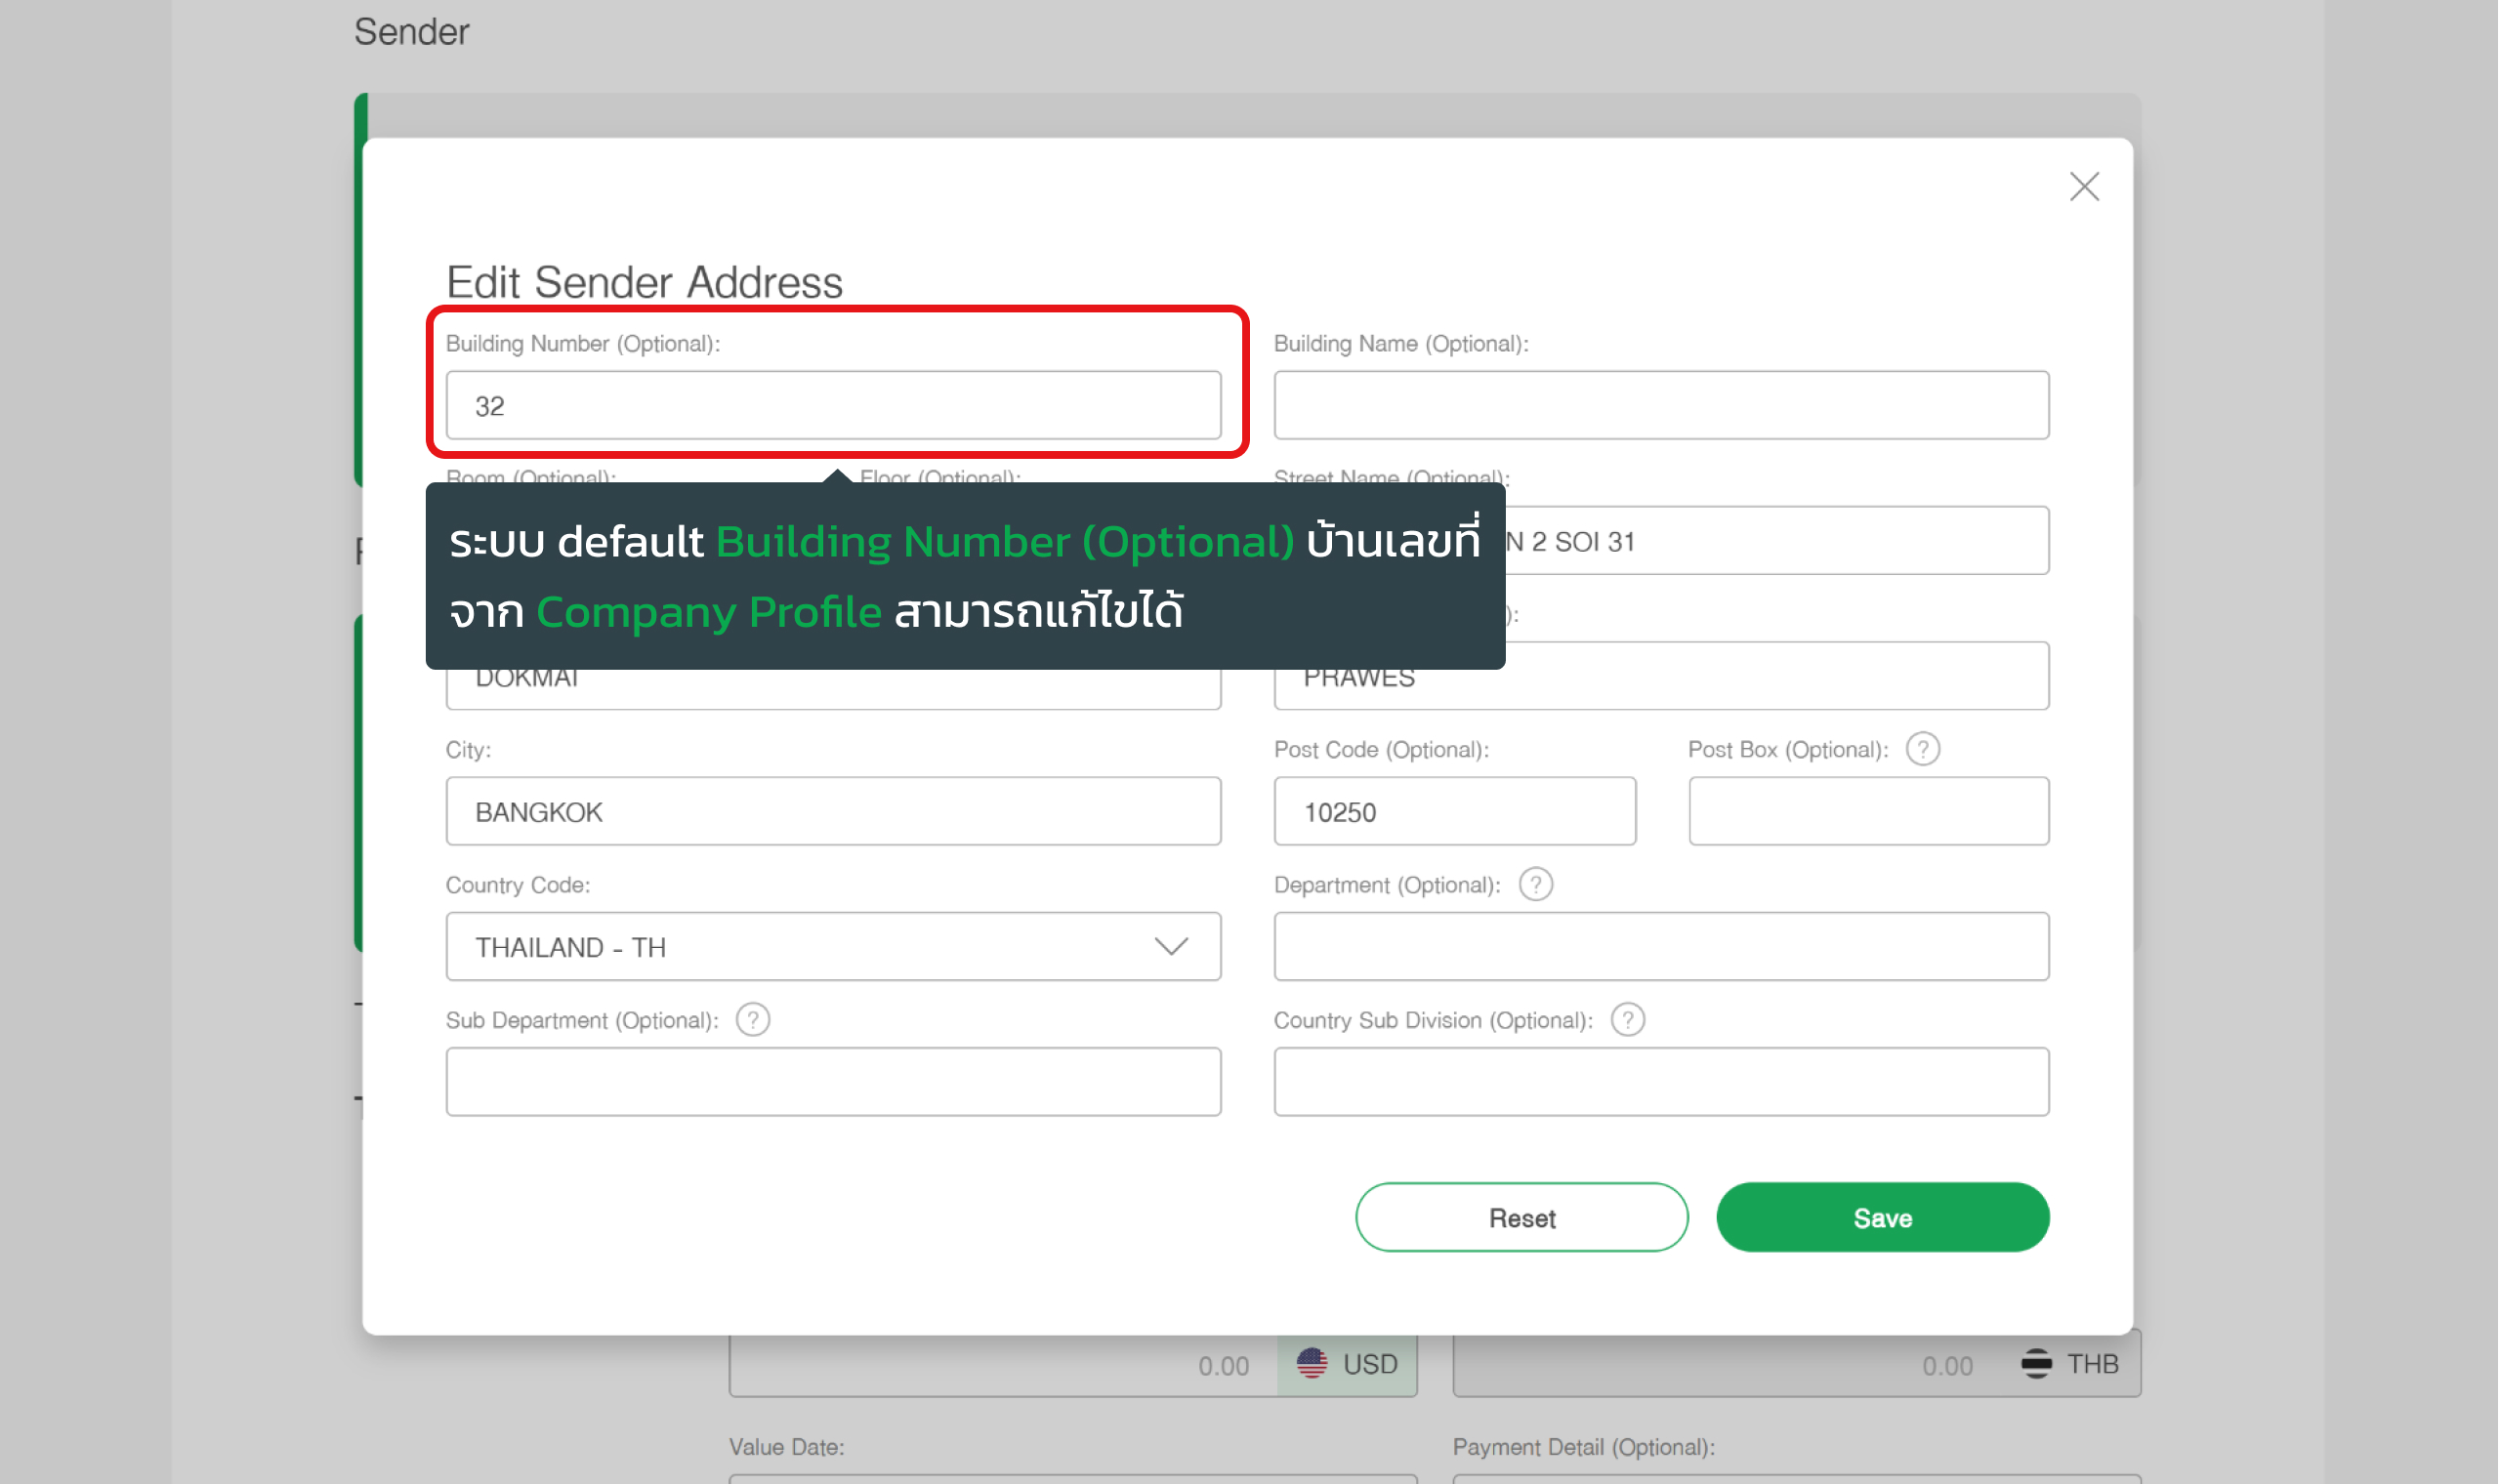Click the City field with BANGKOK
Image resolution: width=2500 pixels, height=1484 pixels.
[834, 811]
